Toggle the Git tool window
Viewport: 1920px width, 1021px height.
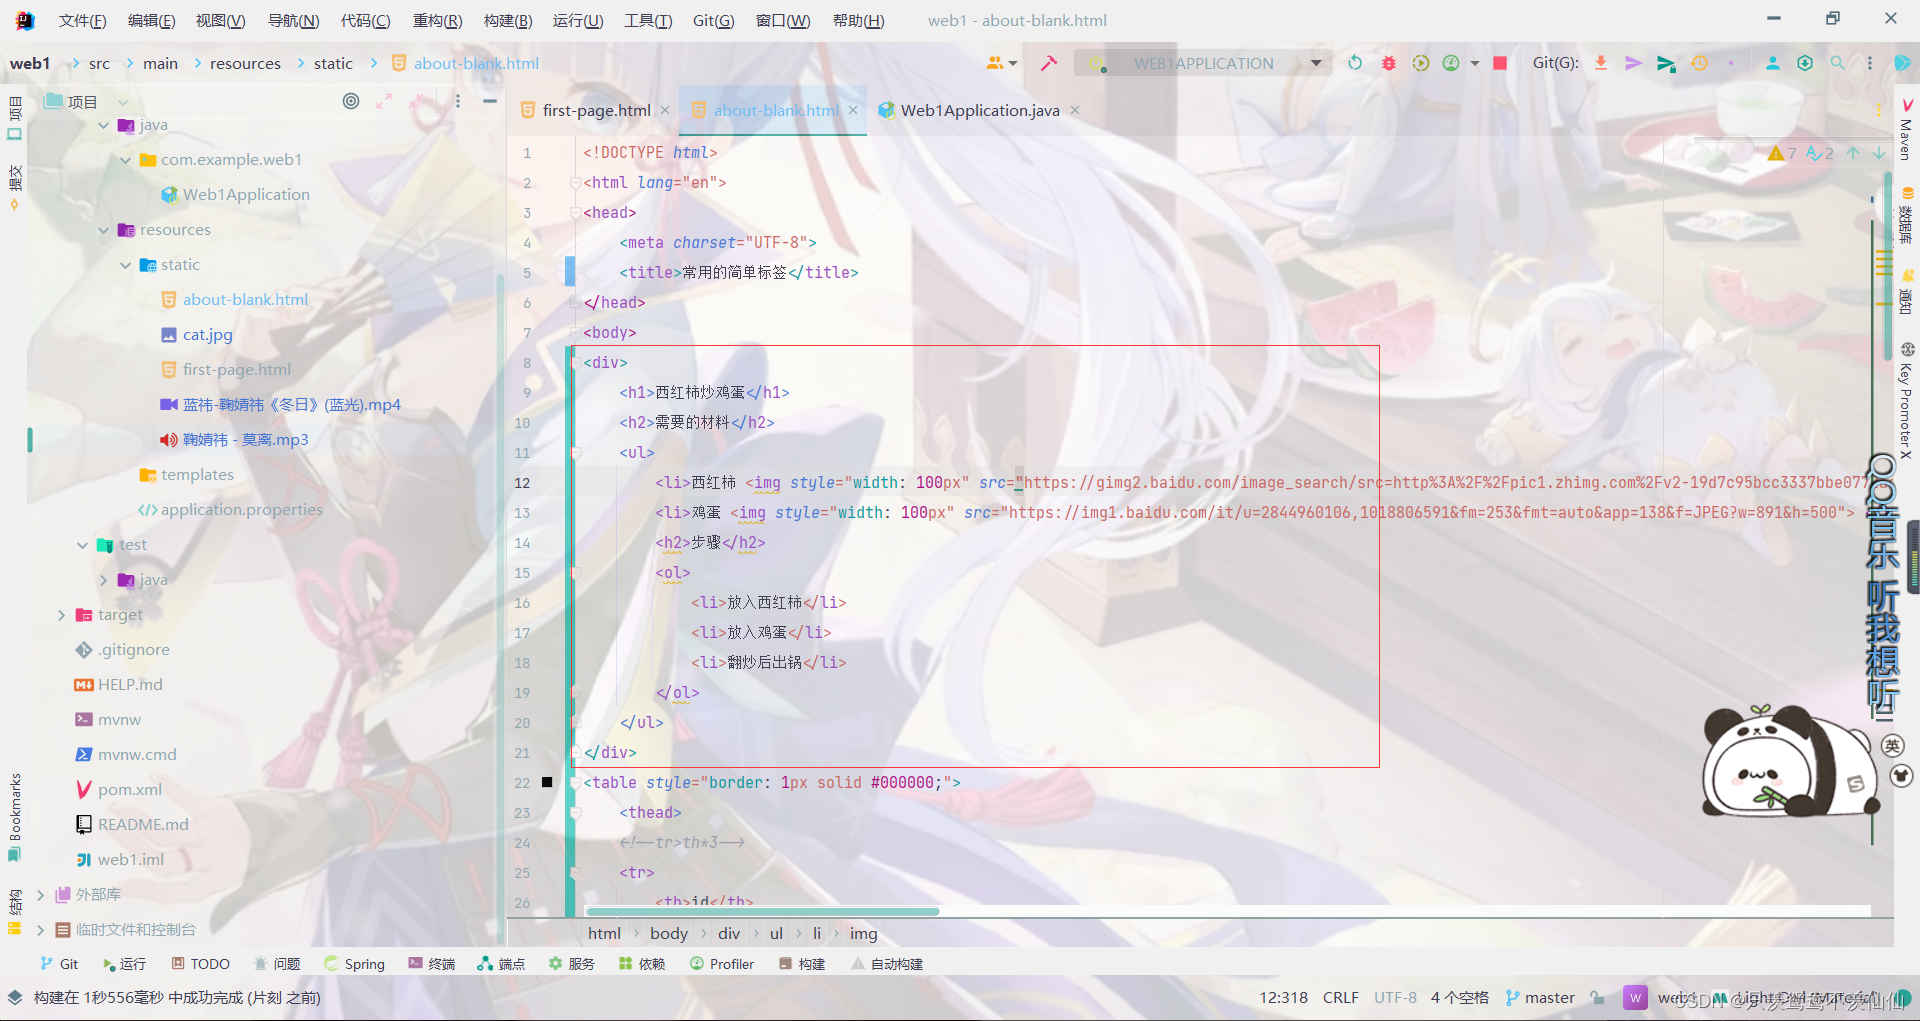59,964
